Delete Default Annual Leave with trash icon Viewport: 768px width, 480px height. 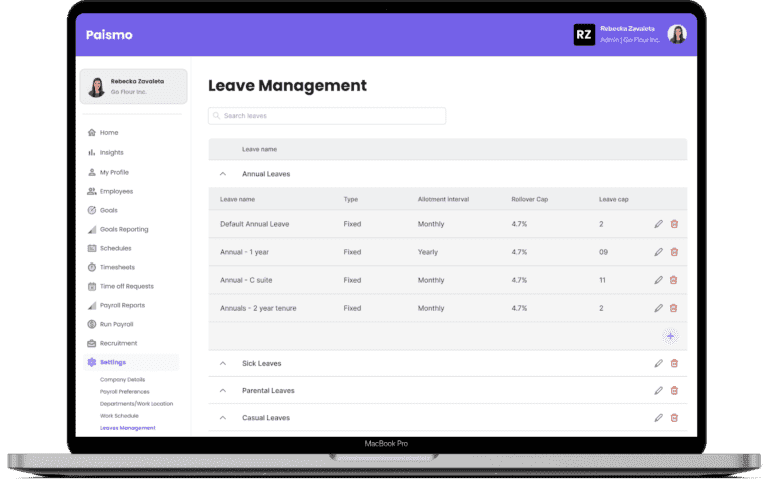674,224
